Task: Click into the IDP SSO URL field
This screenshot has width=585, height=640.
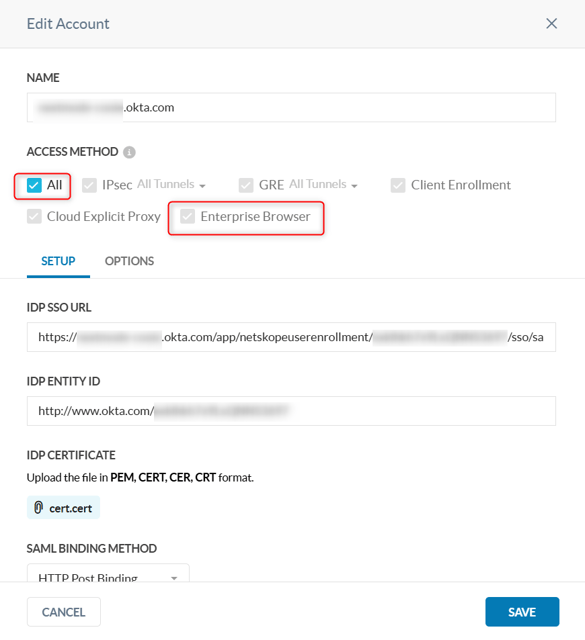Action: 291,337
